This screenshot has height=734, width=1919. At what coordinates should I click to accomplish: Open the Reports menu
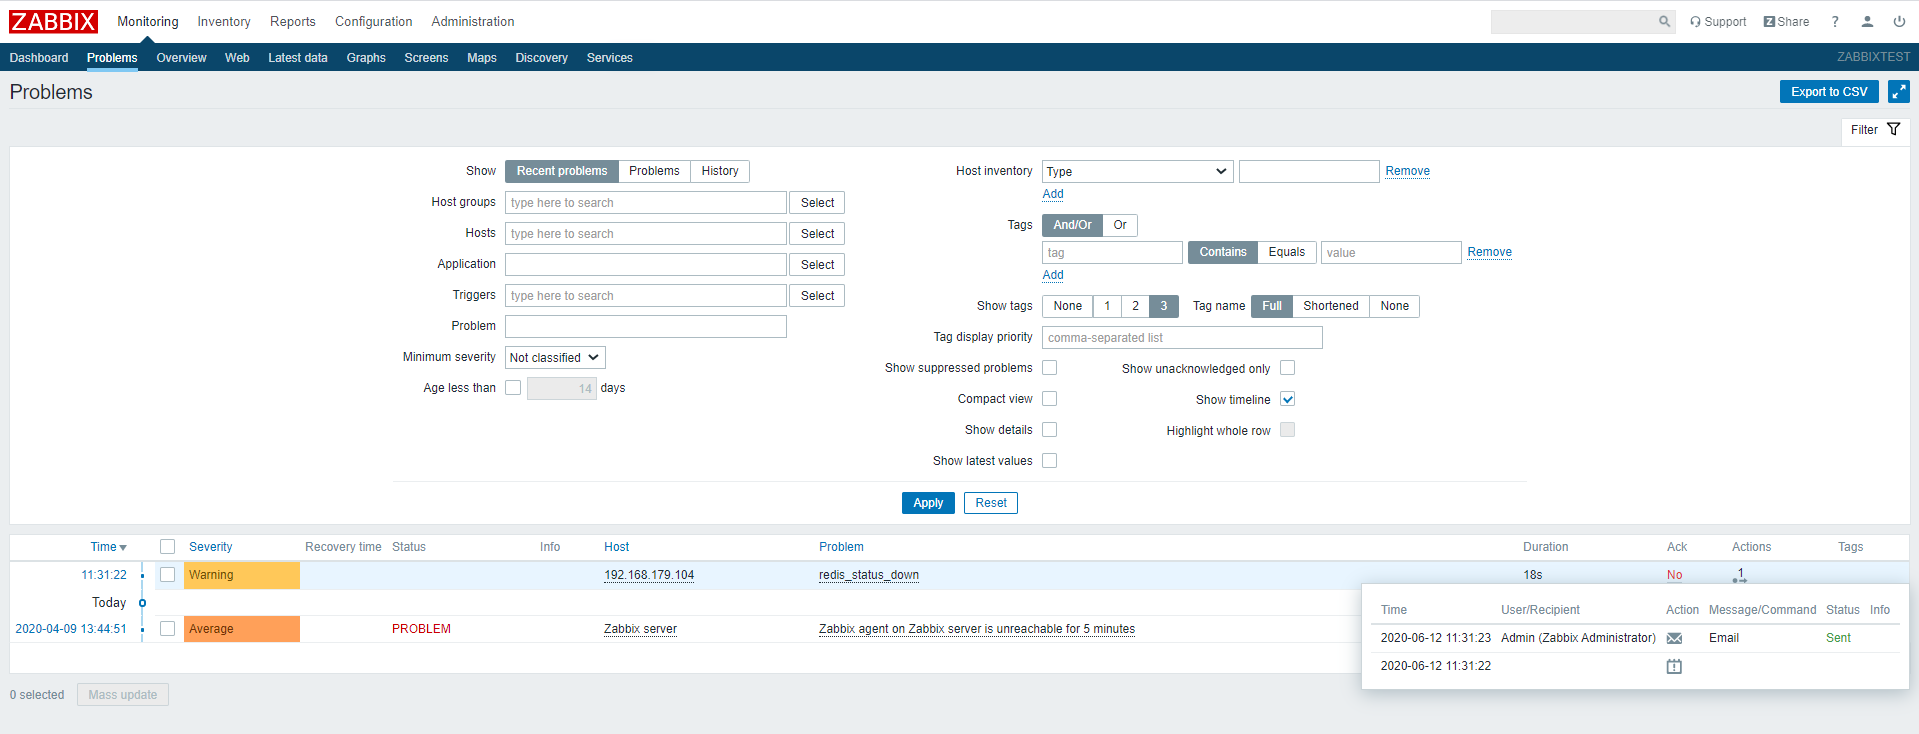pyautogui.click(x=292, y=22)
